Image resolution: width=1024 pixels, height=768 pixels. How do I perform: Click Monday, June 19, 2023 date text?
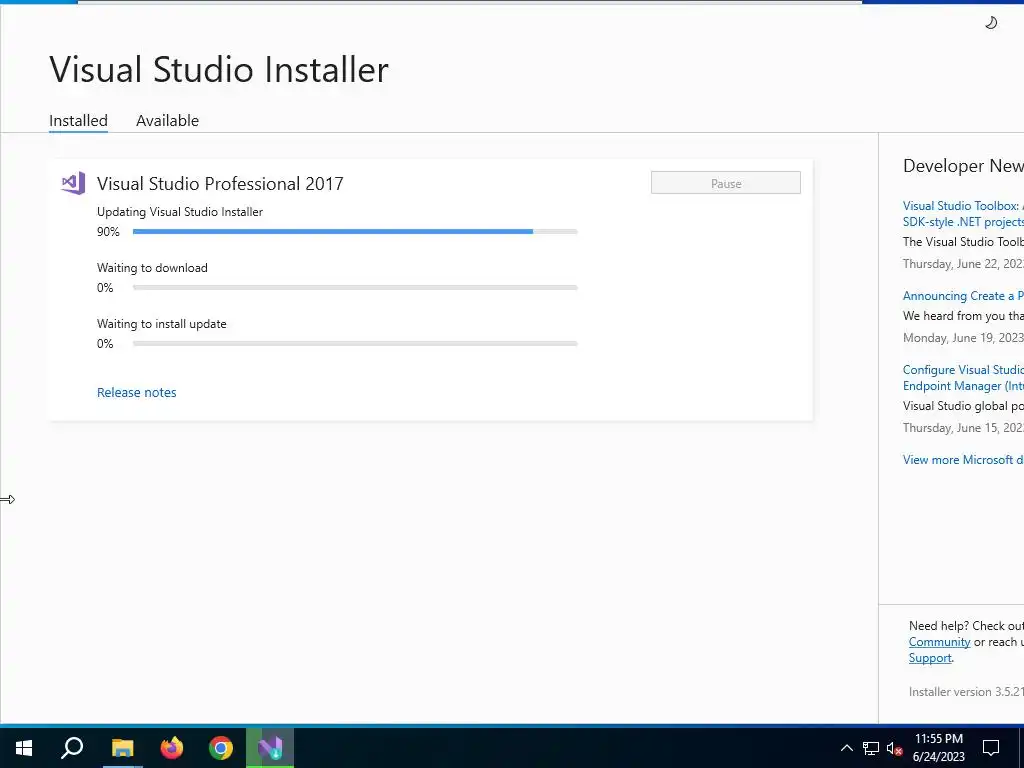963,338
